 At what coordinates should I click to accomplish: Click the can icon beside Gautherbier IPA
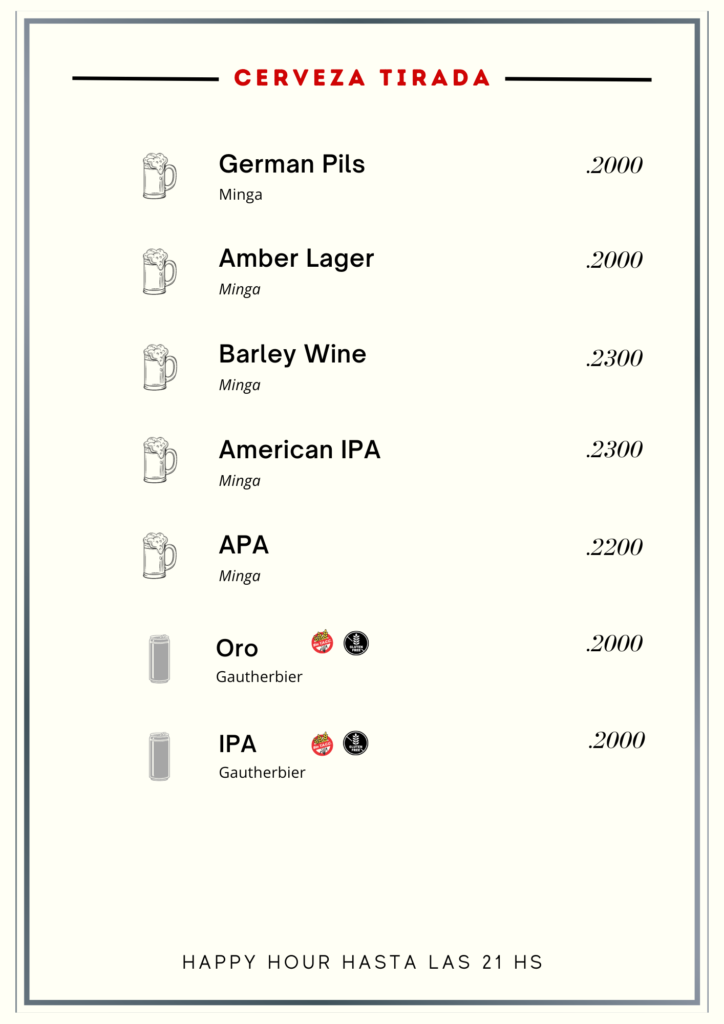[x=159, y=756]
